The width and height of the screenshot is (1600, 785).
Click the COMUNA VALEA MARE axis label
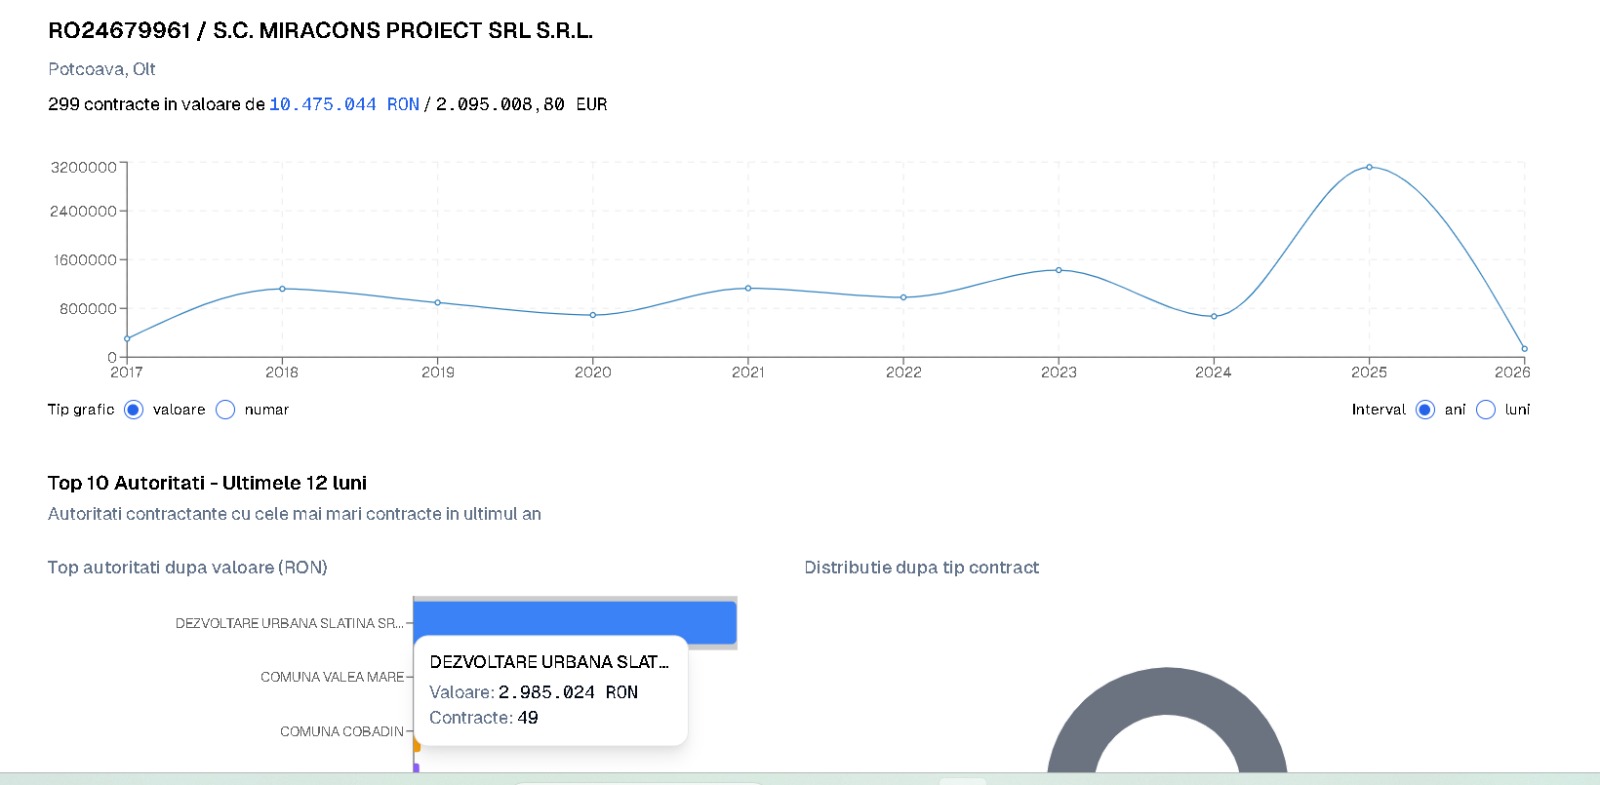pos(332,677)
